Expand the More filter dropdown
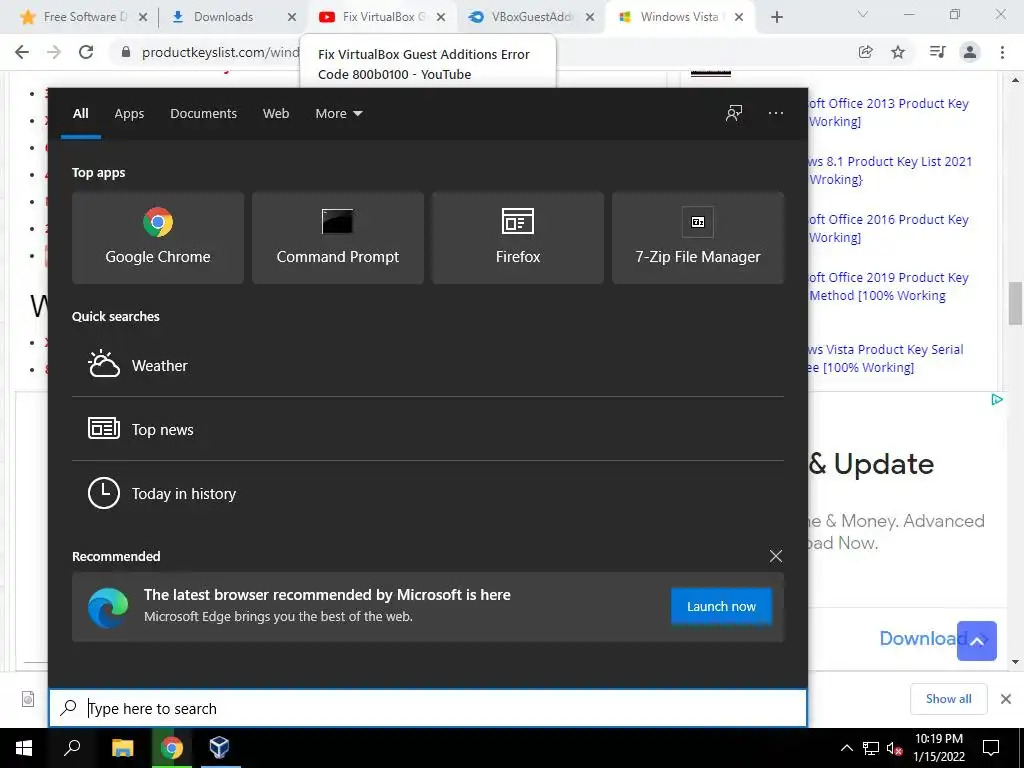Viewport: 1024px width, 768px height. point(338,114)
